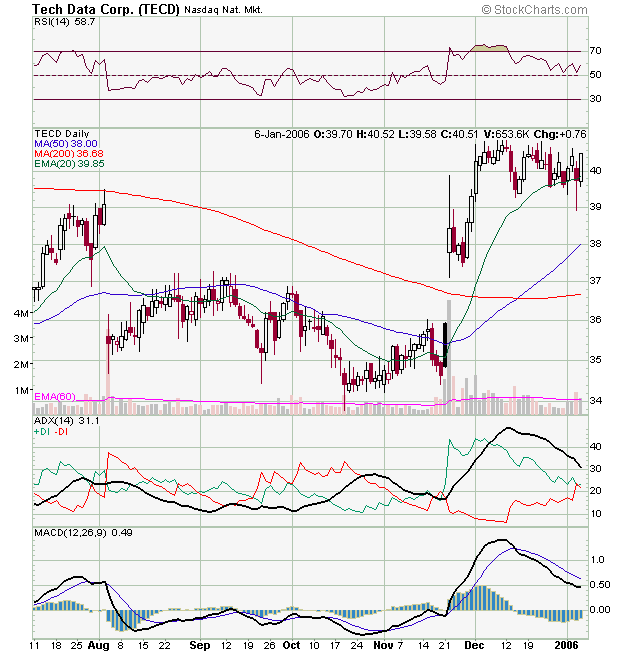Click the 1M volume axis label
Viewport: 620px width, 657px height.
pyautogui.click(x=21, y=391)
